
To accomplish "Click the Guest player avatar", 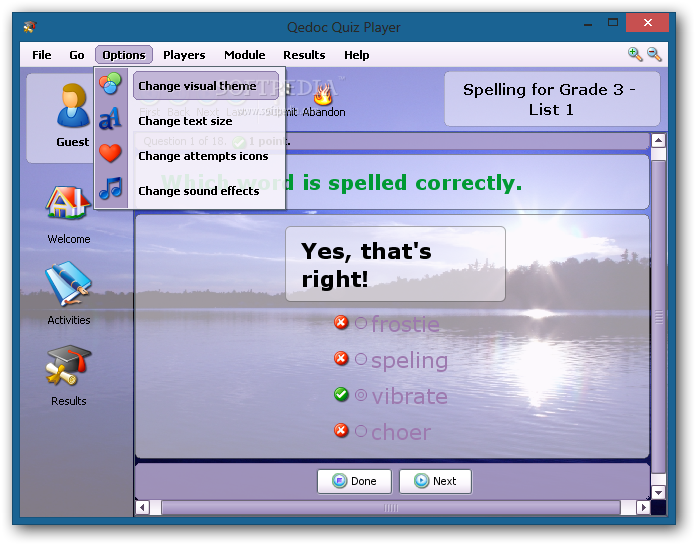I will point(72,107).
